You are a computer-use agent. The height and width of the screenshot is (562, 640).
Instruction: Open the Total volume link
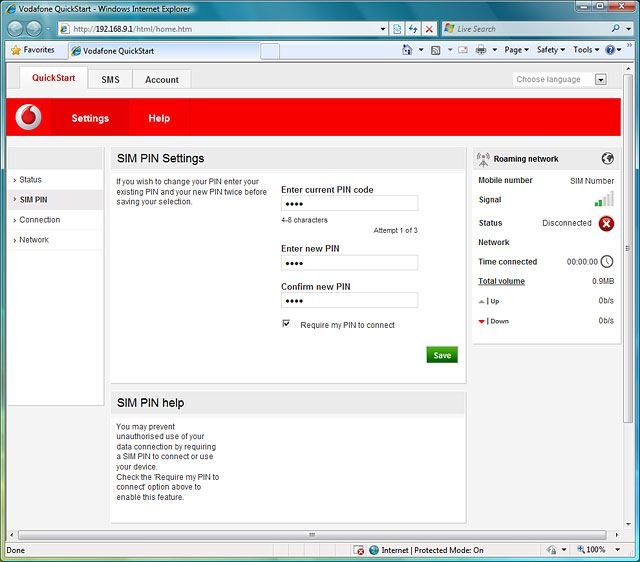pyautogui.click(x=501, y=281)
